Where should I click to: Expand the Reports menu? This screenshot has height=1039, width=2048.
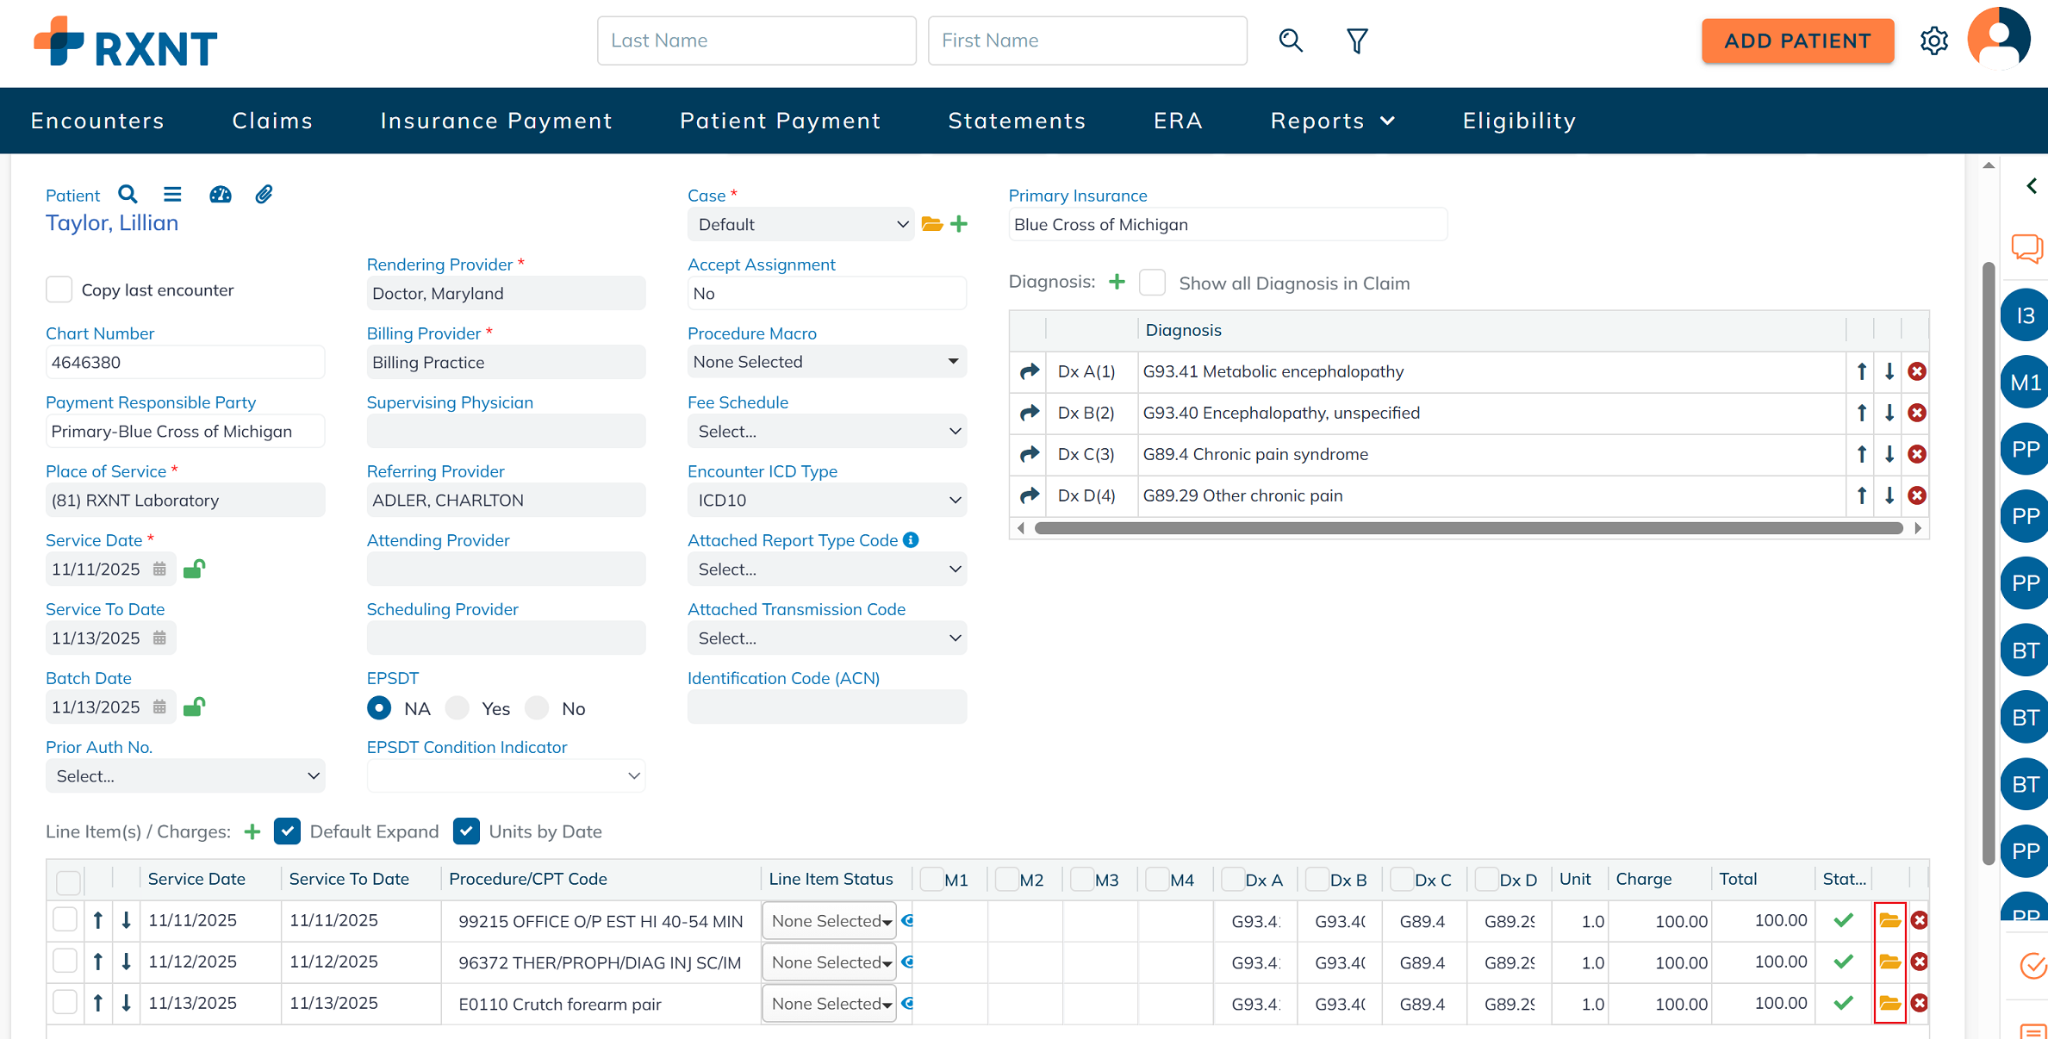pyautogui.click(x=1332, y=121)
